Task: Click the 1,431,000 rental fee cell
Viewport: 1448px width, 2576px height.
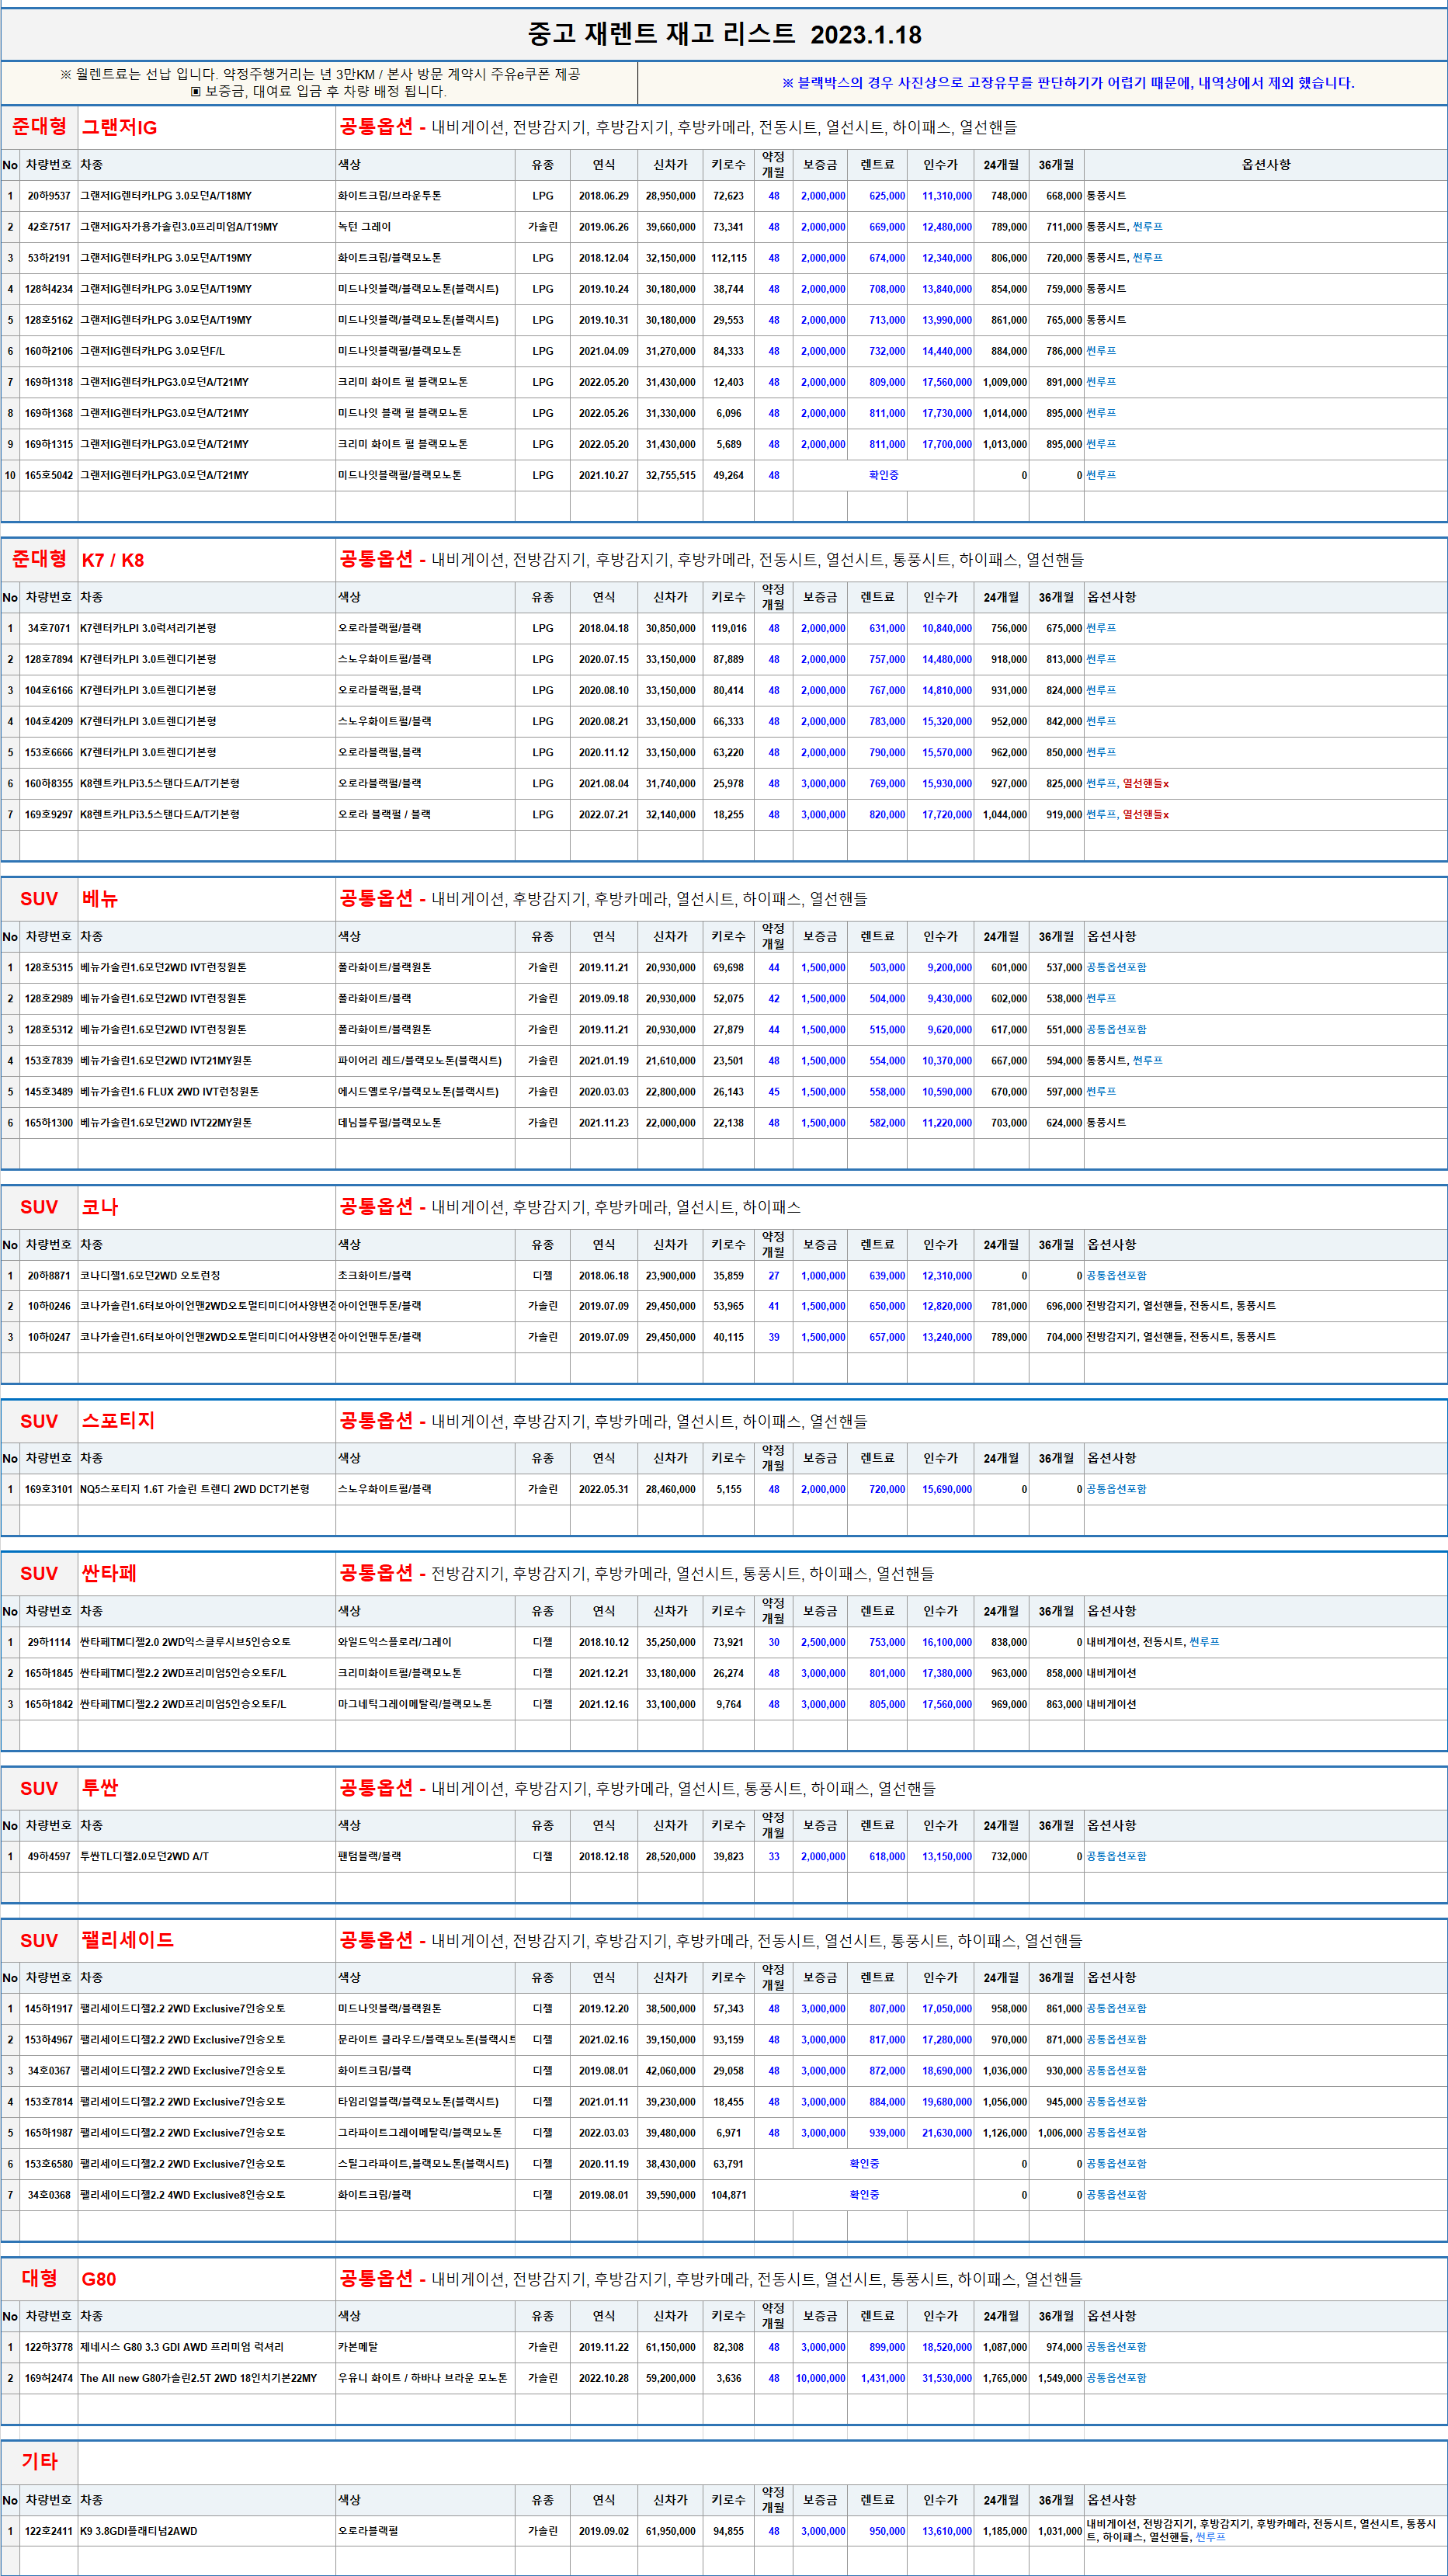Action: pyautogui.click(x=882, y=2378)
